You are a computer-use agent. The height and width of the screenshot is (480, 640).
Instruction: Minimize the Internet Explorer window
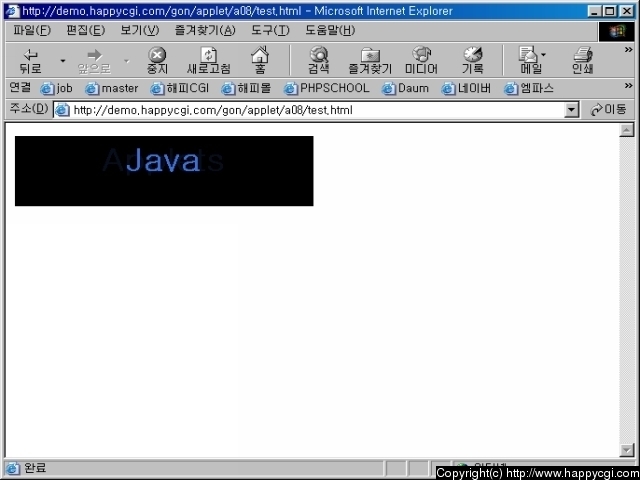[594, 11]
